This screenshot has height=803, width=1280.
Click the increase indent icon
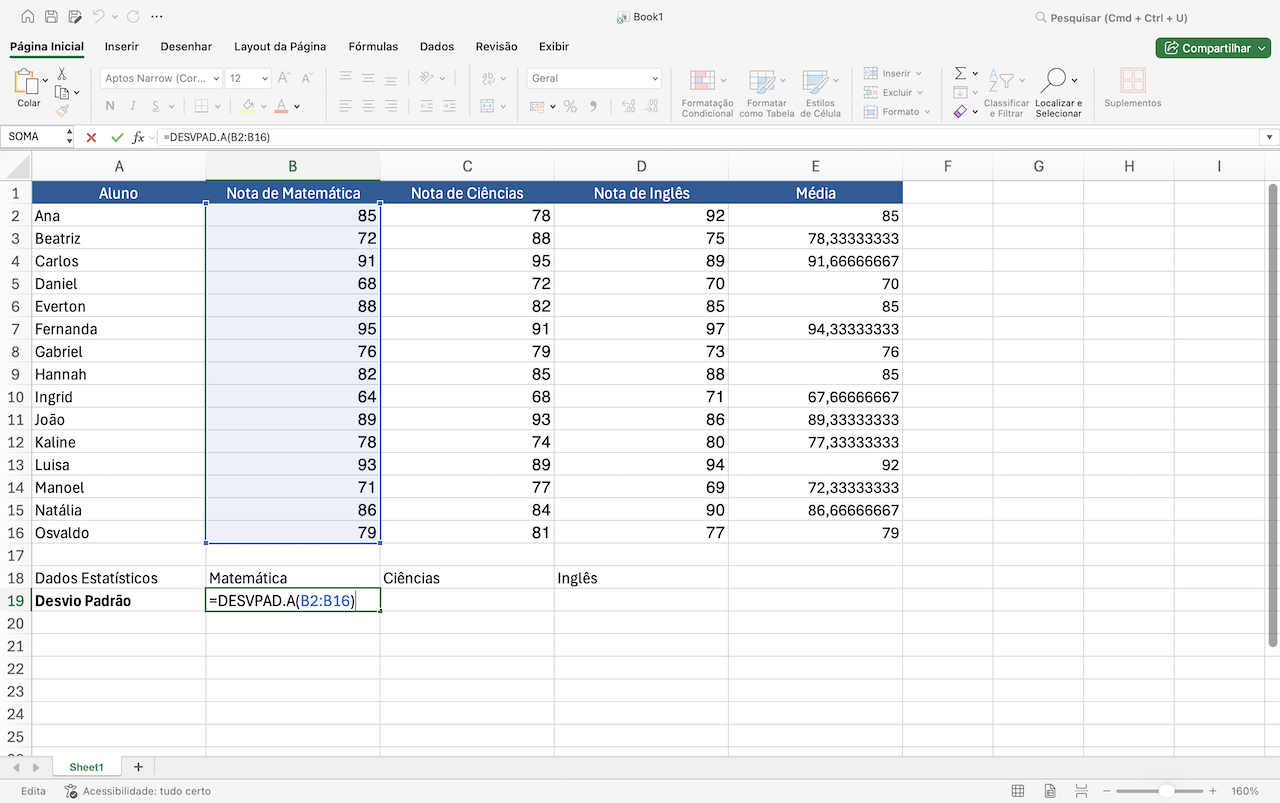(x=450, y=106)
